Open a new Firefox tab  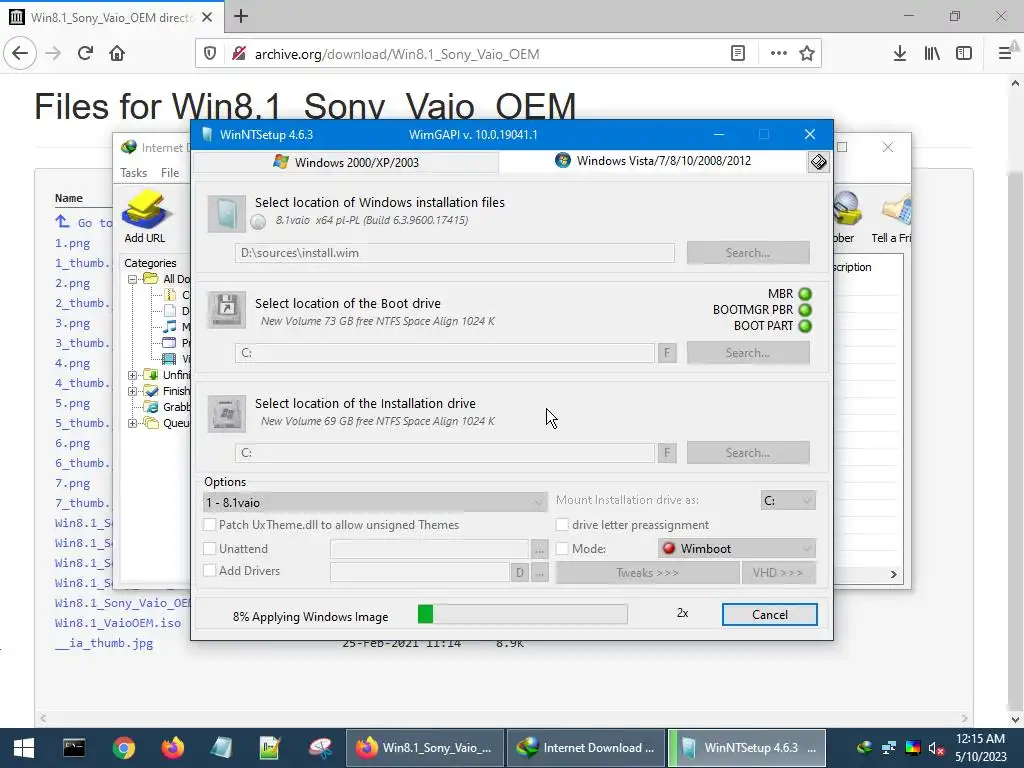(x=241, y=16)
